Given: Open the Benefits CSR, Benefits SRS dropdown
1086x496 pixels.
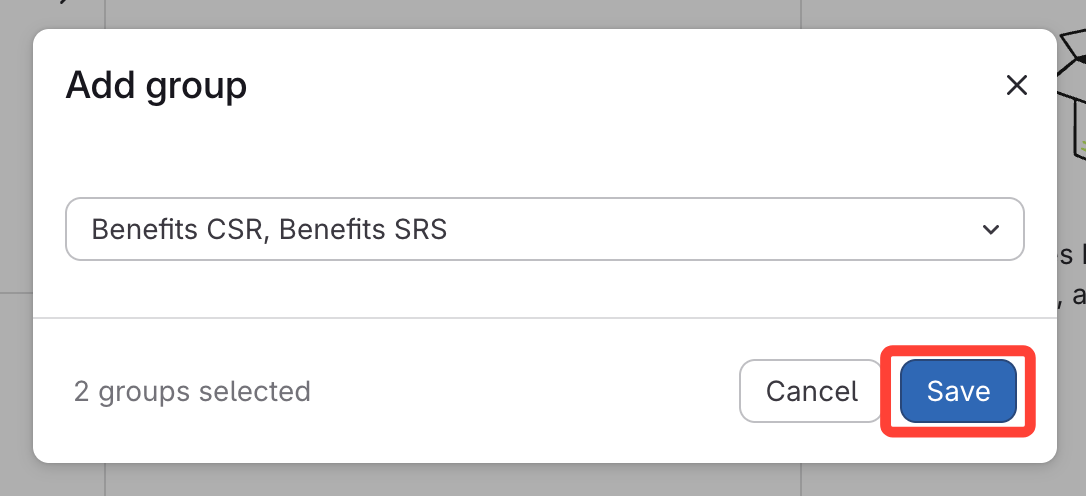Looking at the screenshot, I should click(544, 229).
